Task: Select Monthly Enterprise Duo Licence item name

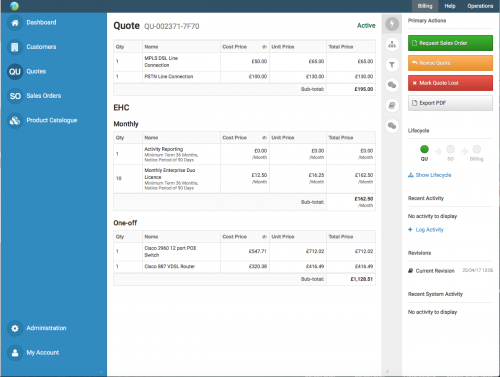Action: coord(170,174)
